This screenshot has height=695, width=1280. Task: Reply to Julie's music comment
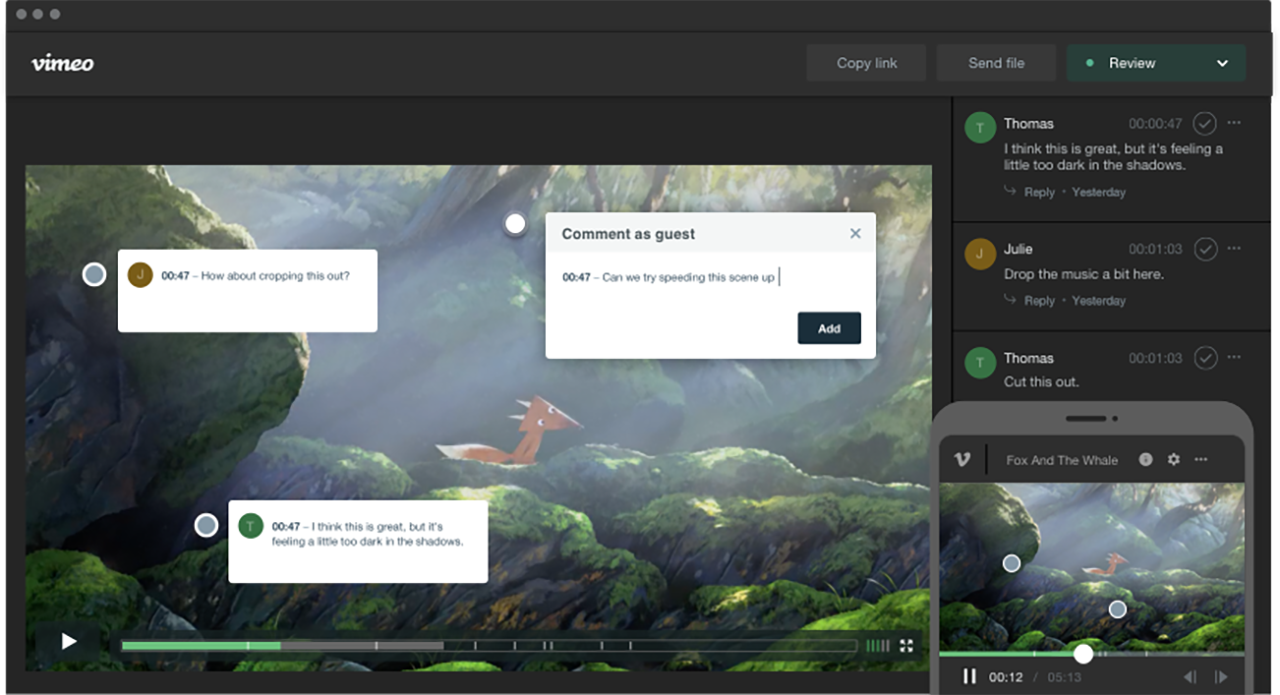(x=1039, y=301)
